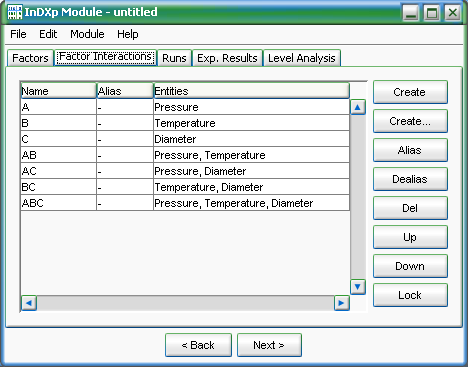The image size is (468, 367).
Task: Click the Create button
Action: click(x=410, y=92)
